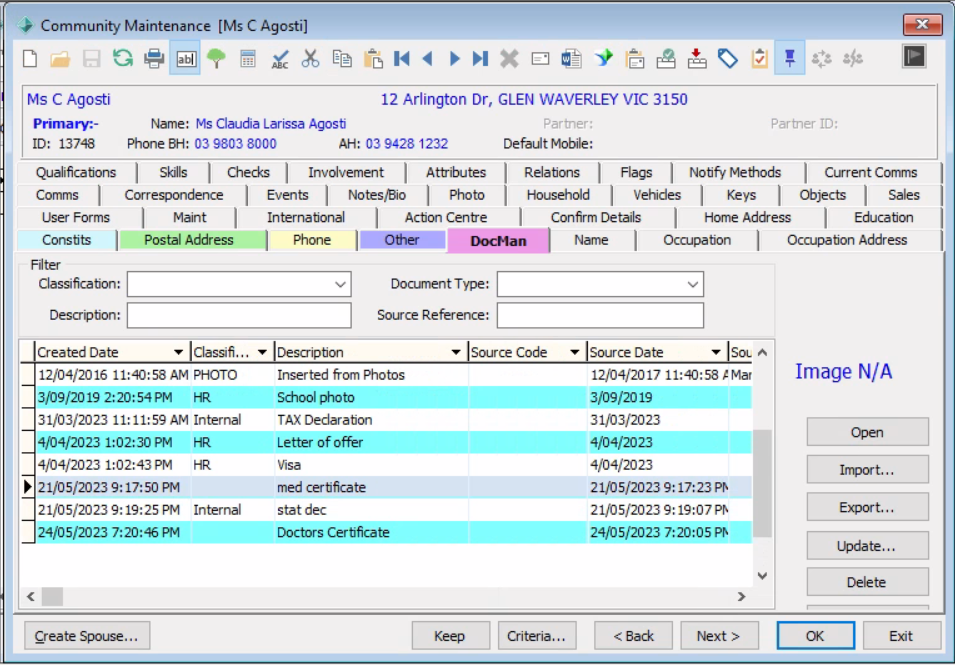
Task: Click the Criteria... button
Action: (x=536, y=636)
